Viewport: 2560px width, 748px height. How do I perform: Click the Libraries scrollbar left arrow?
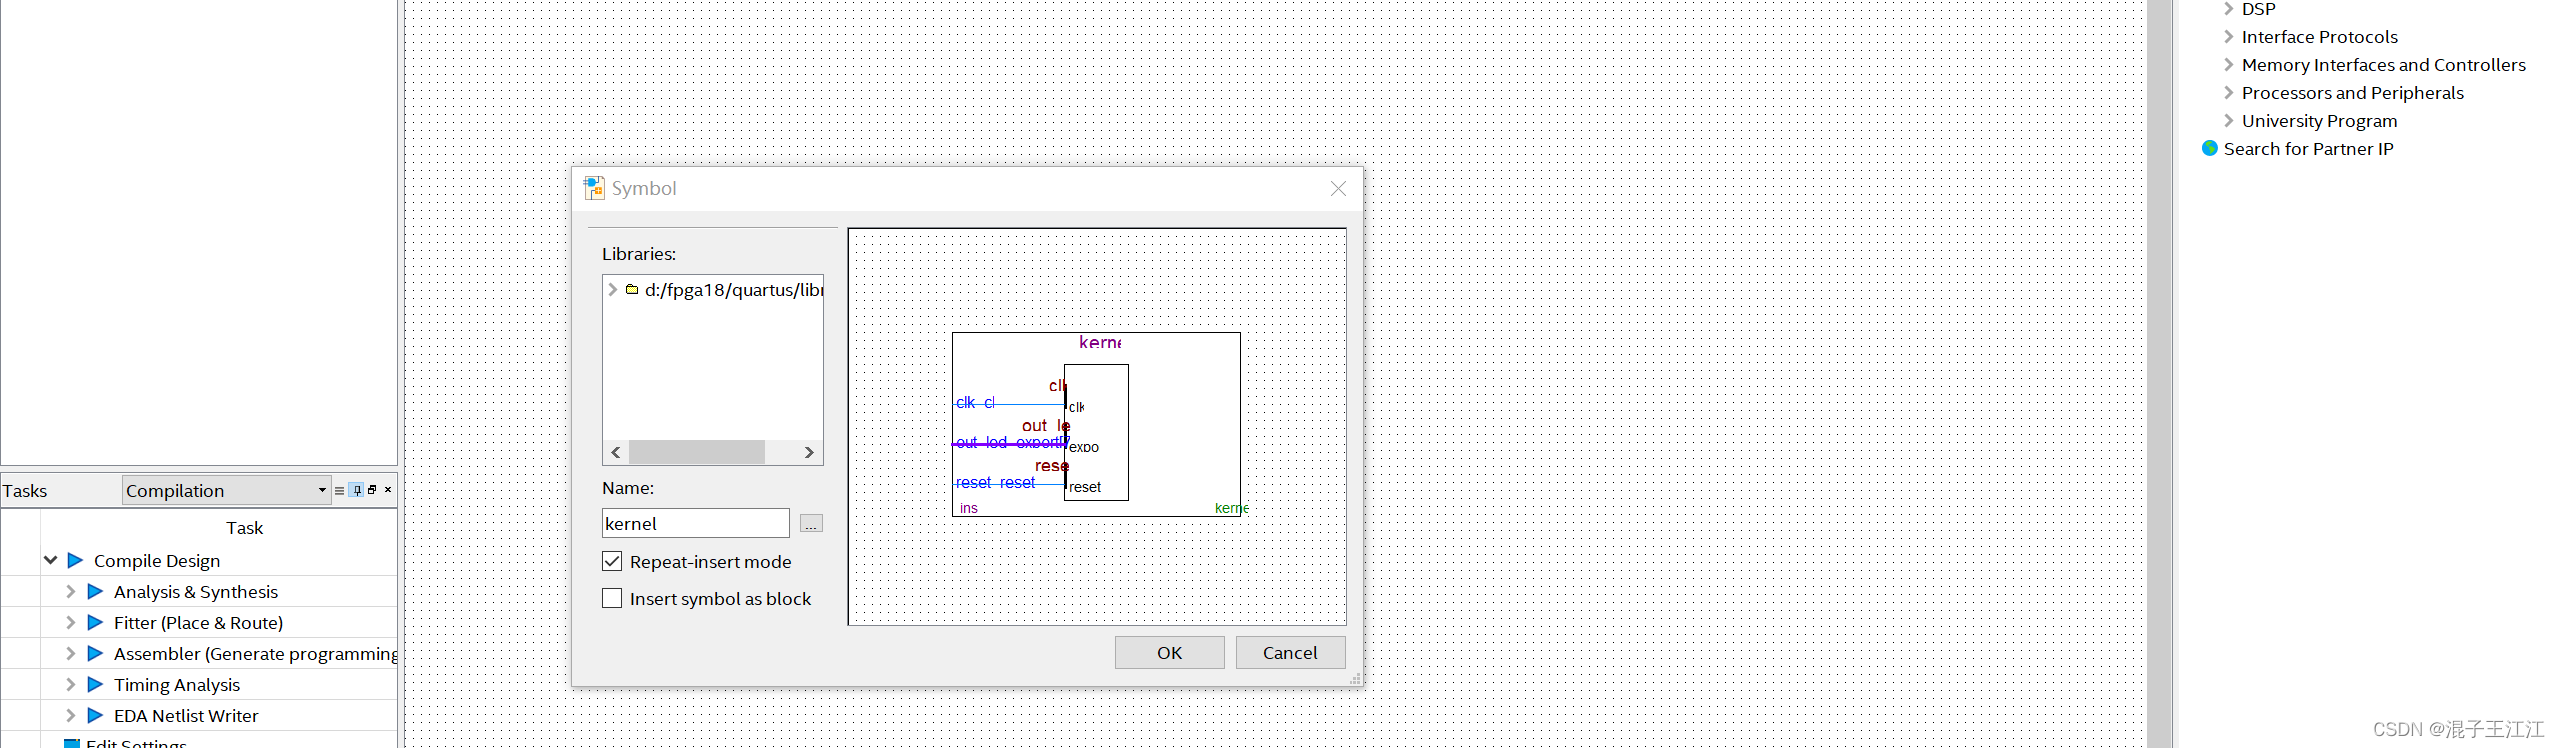[616, 452]
